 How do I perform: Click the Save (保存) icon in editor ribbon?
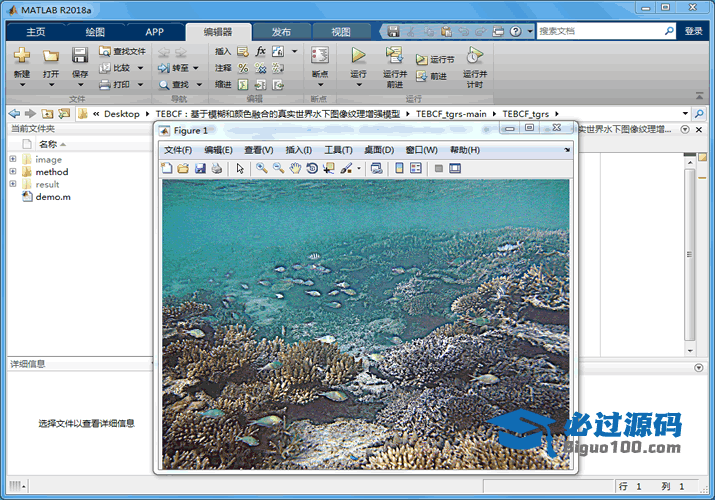pos(80,56)
